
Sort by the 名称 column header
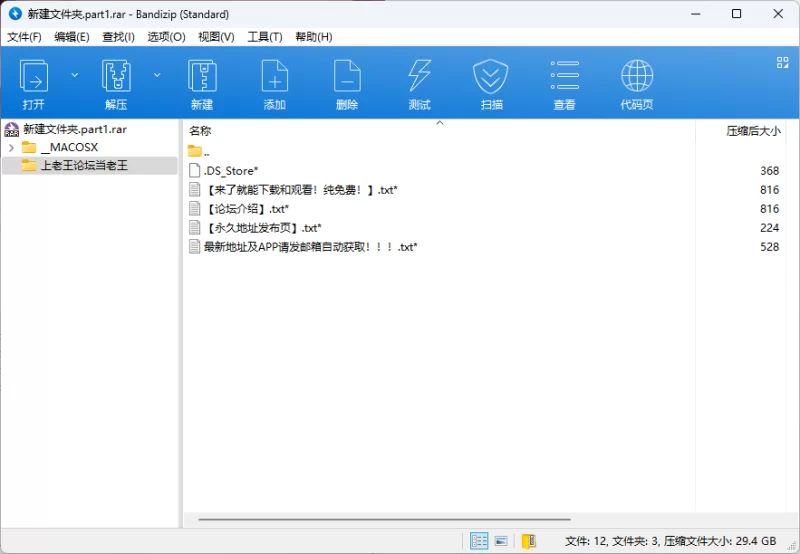[200, 131]
